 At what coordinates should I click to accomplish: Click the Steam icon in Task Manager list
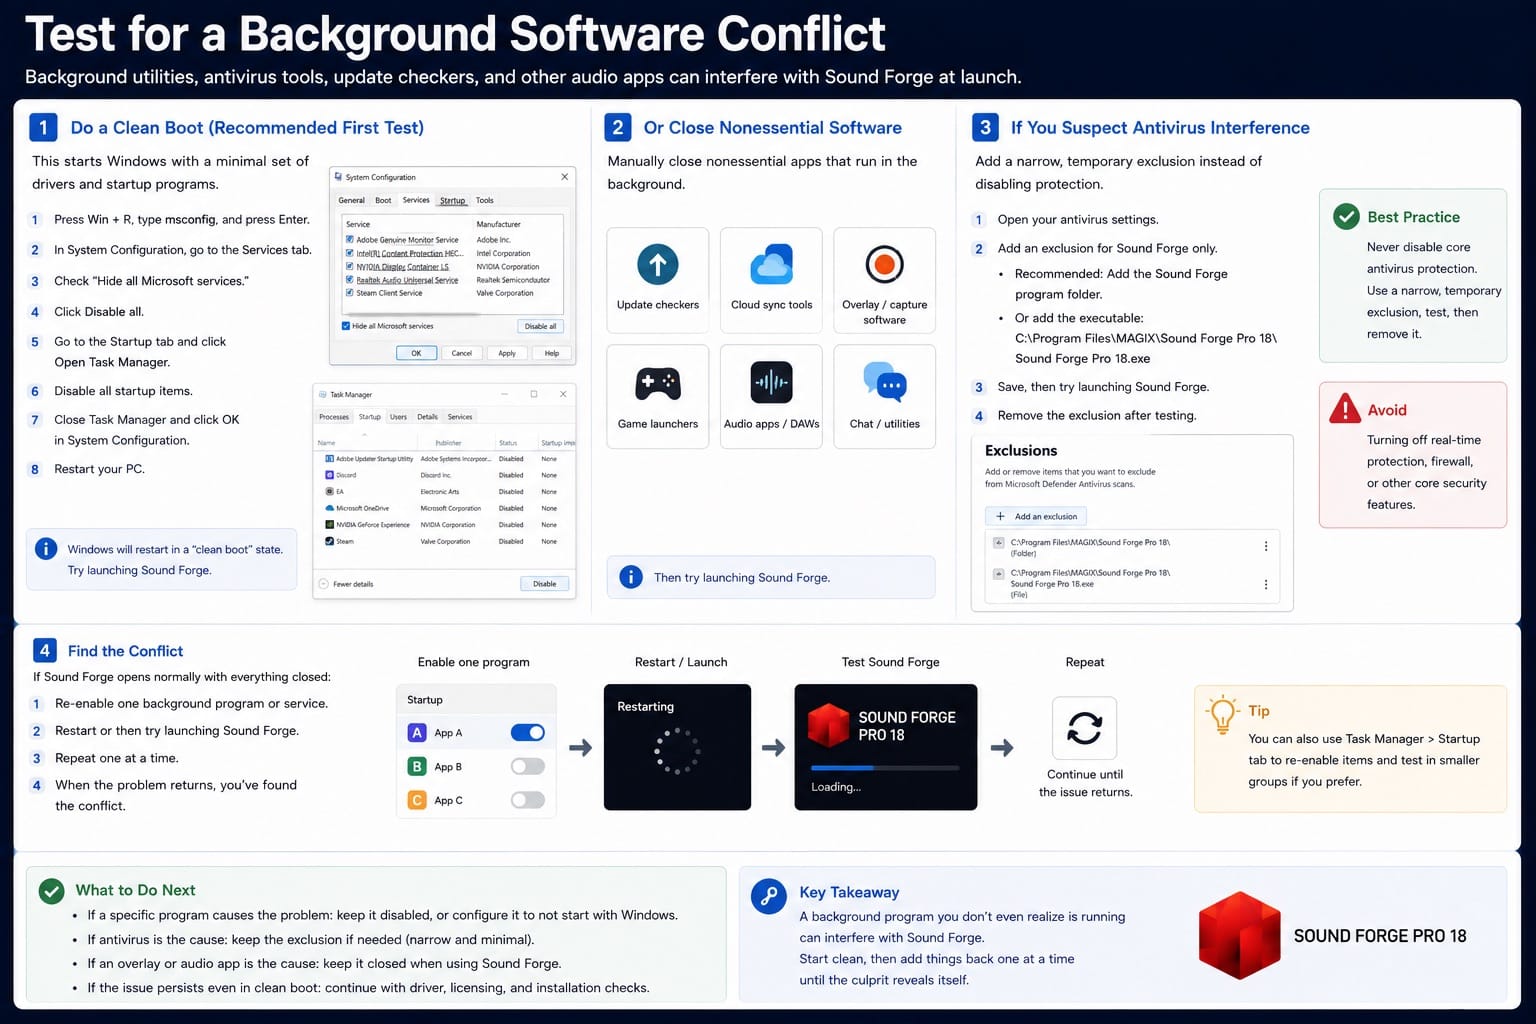(x=329, y=541)
